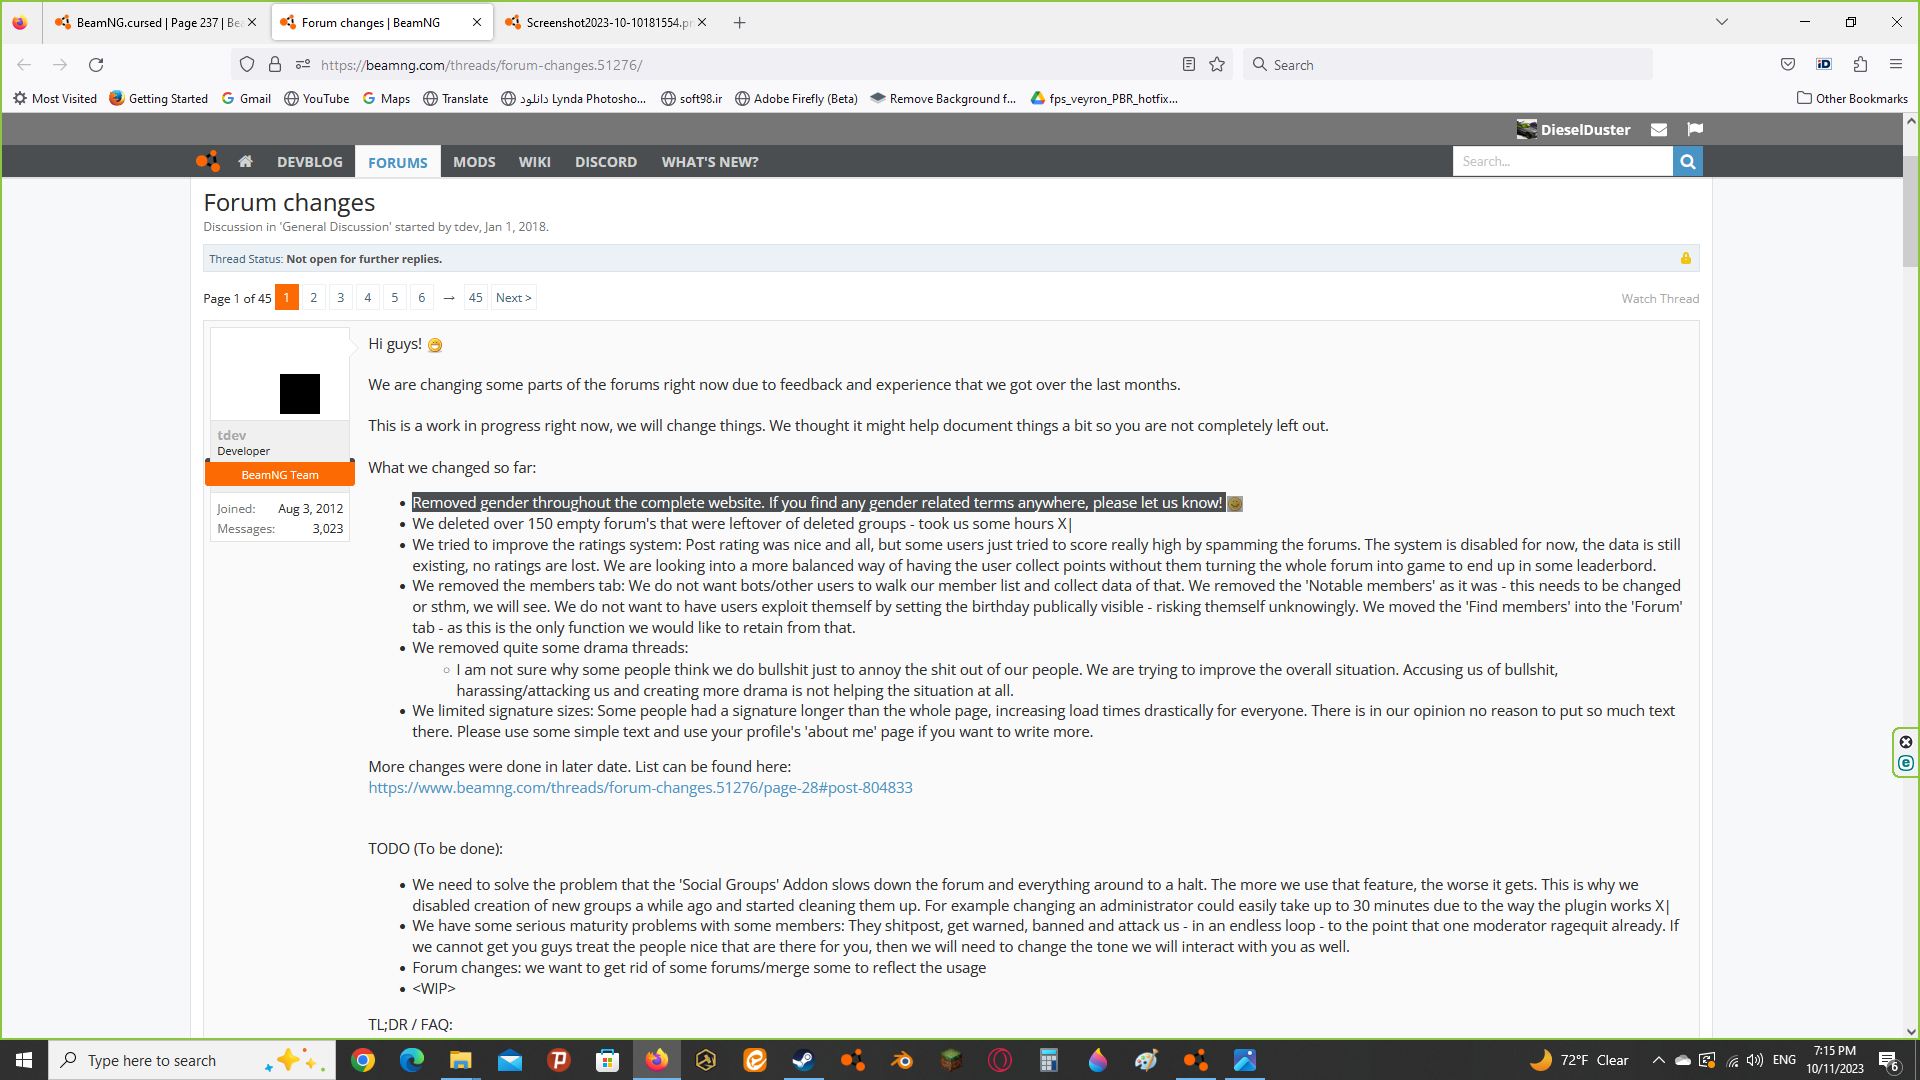Viewport: 1920px width, 1080px height.
Task: Toggle reader view icon in the address bar
Action: tap(1189, 64)
